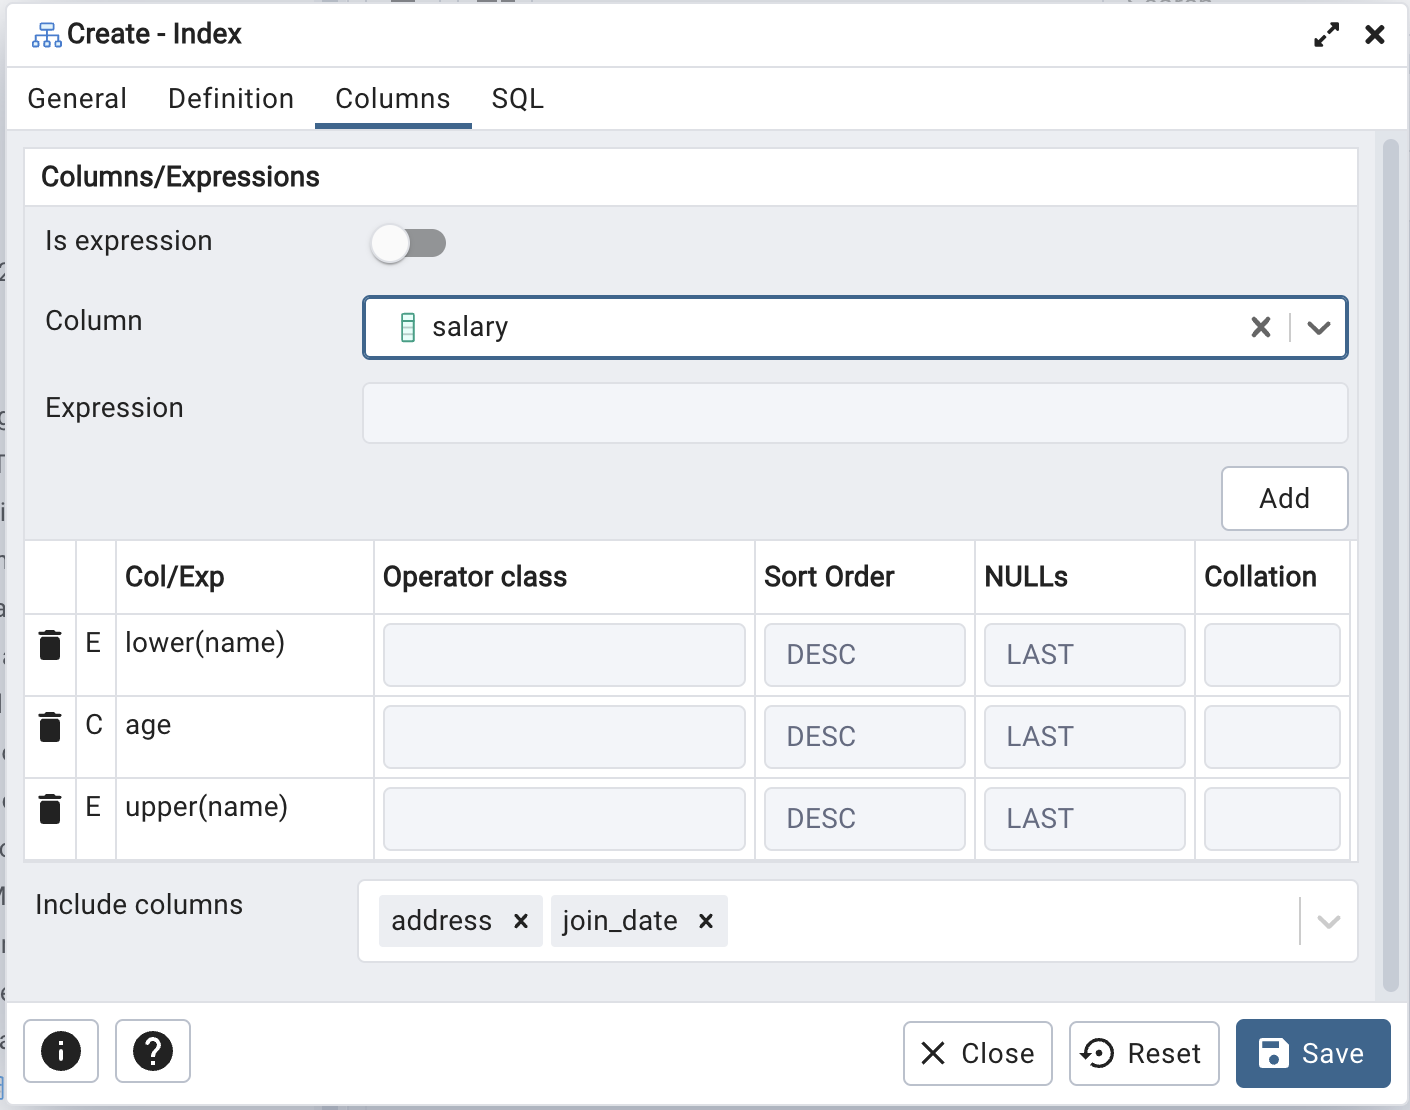Remove join_date from Include columns

[x=706, y=921]
